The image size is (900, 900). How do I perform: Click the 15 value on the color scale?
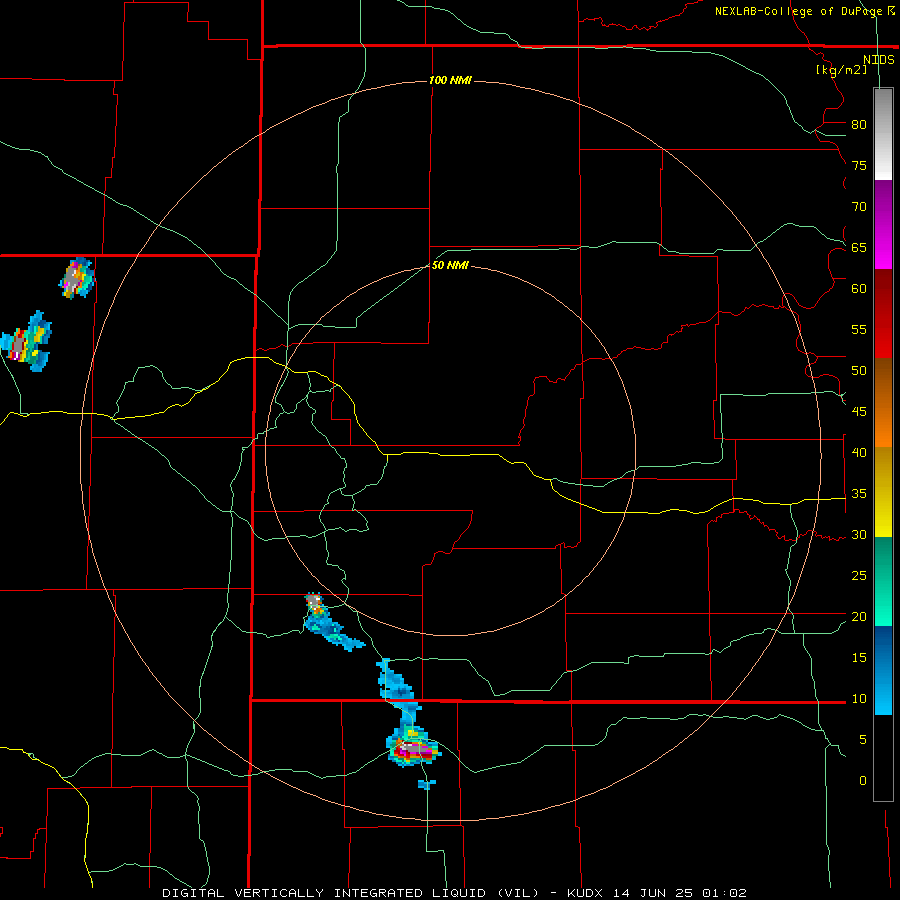pos(859,658)
